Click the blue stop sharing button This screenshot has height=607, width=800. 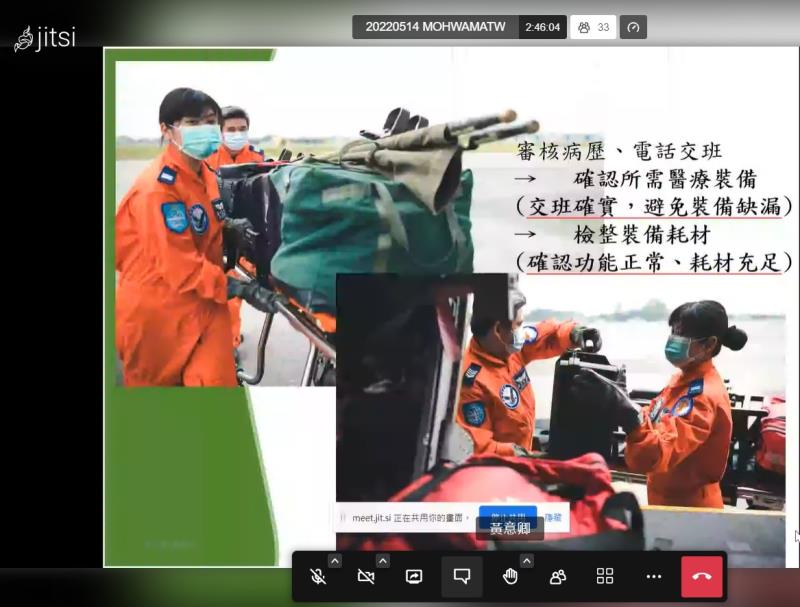[x=507, y=515]
